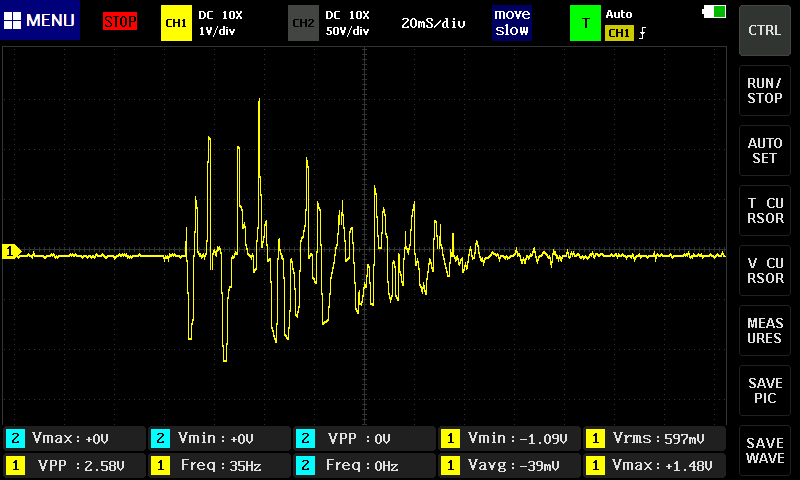Open the MEASURES panel
The height and width of the screenshot is (480, 800).
coord(765,331)
